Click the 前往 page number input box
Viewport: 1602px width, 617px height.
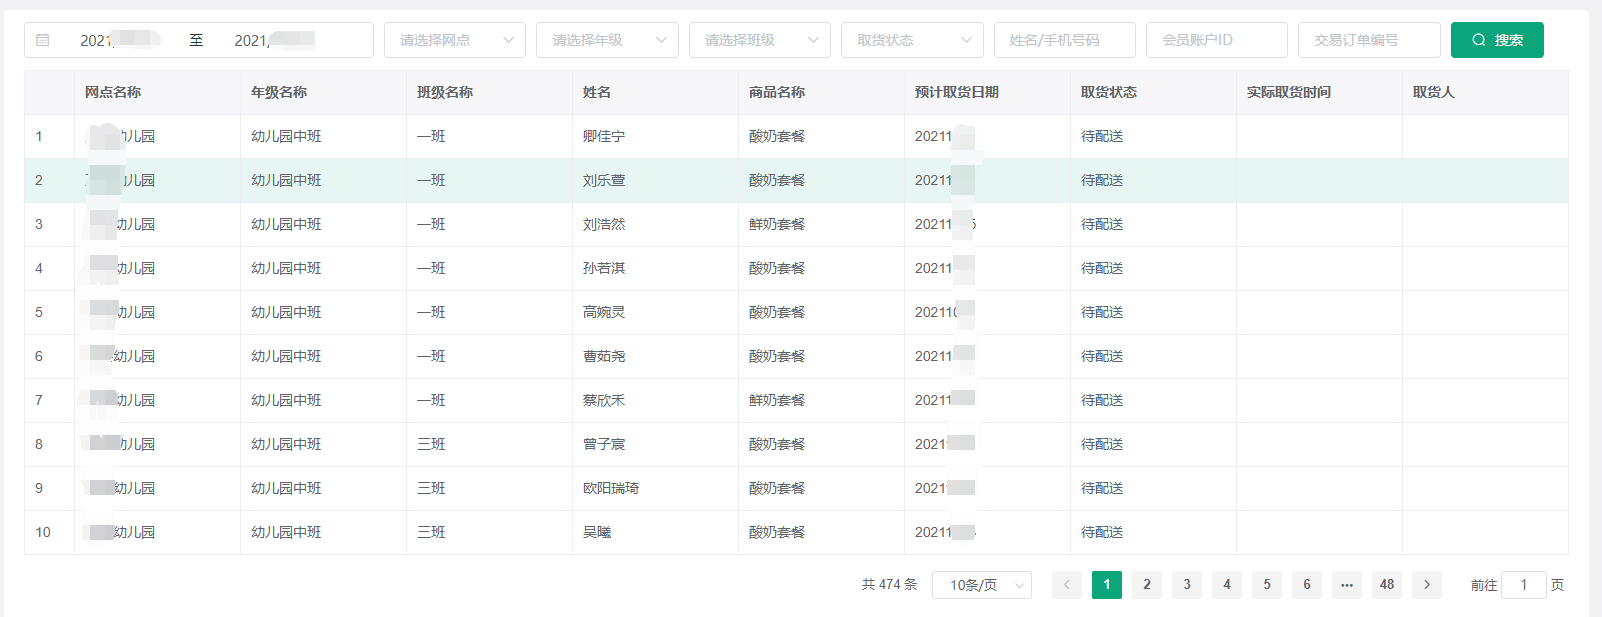[1523, 585]
